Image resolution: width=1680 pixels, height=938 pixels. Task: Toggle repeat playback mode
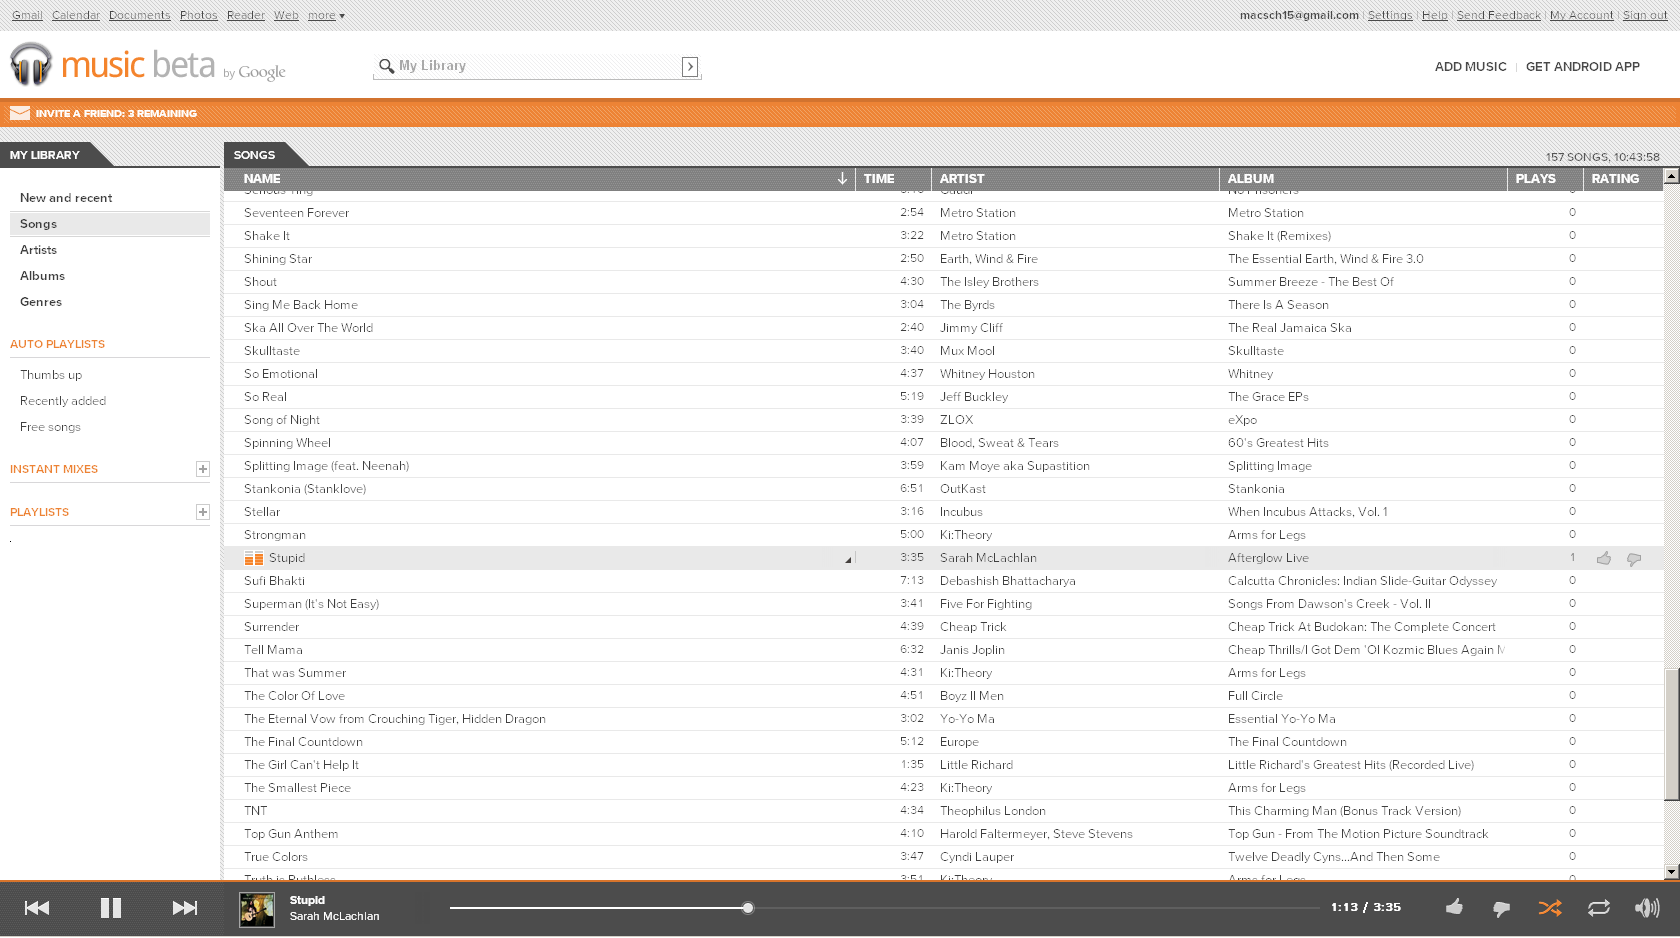(1598, 908)
